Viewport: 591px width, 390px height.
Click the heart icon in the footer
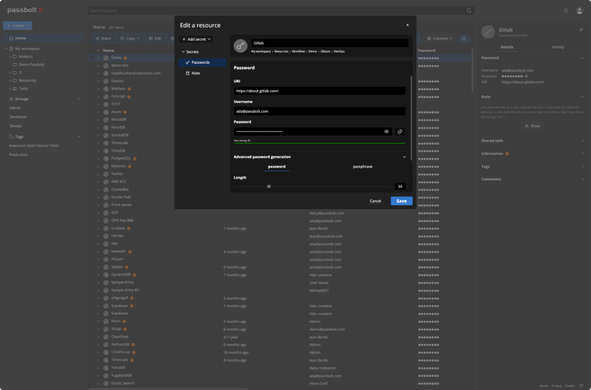click(x=581, y=385)
